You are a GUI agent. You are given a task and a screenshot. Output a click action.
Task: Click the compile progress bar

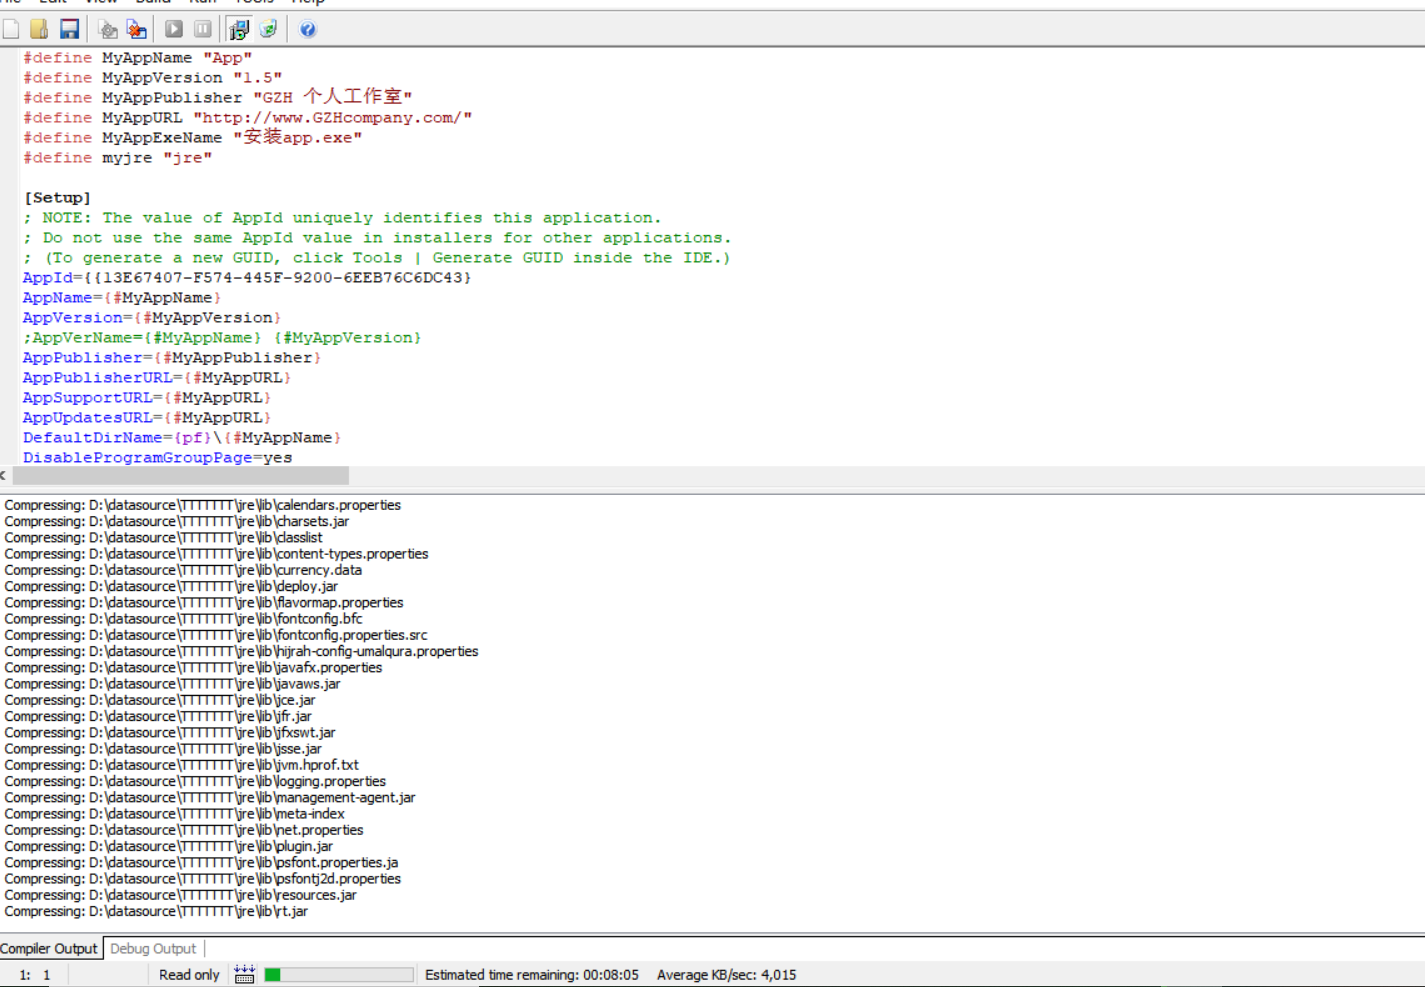(340, 974)
